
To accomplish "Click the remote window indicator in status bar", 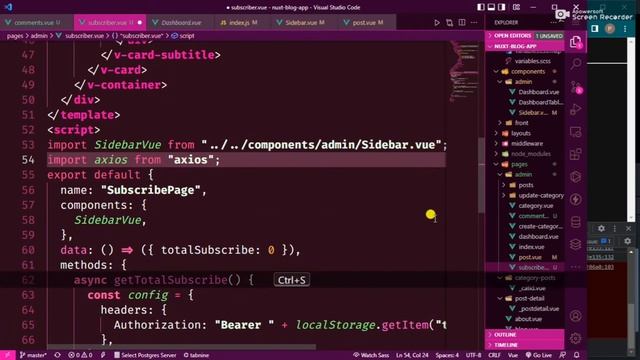I will 7,355.
